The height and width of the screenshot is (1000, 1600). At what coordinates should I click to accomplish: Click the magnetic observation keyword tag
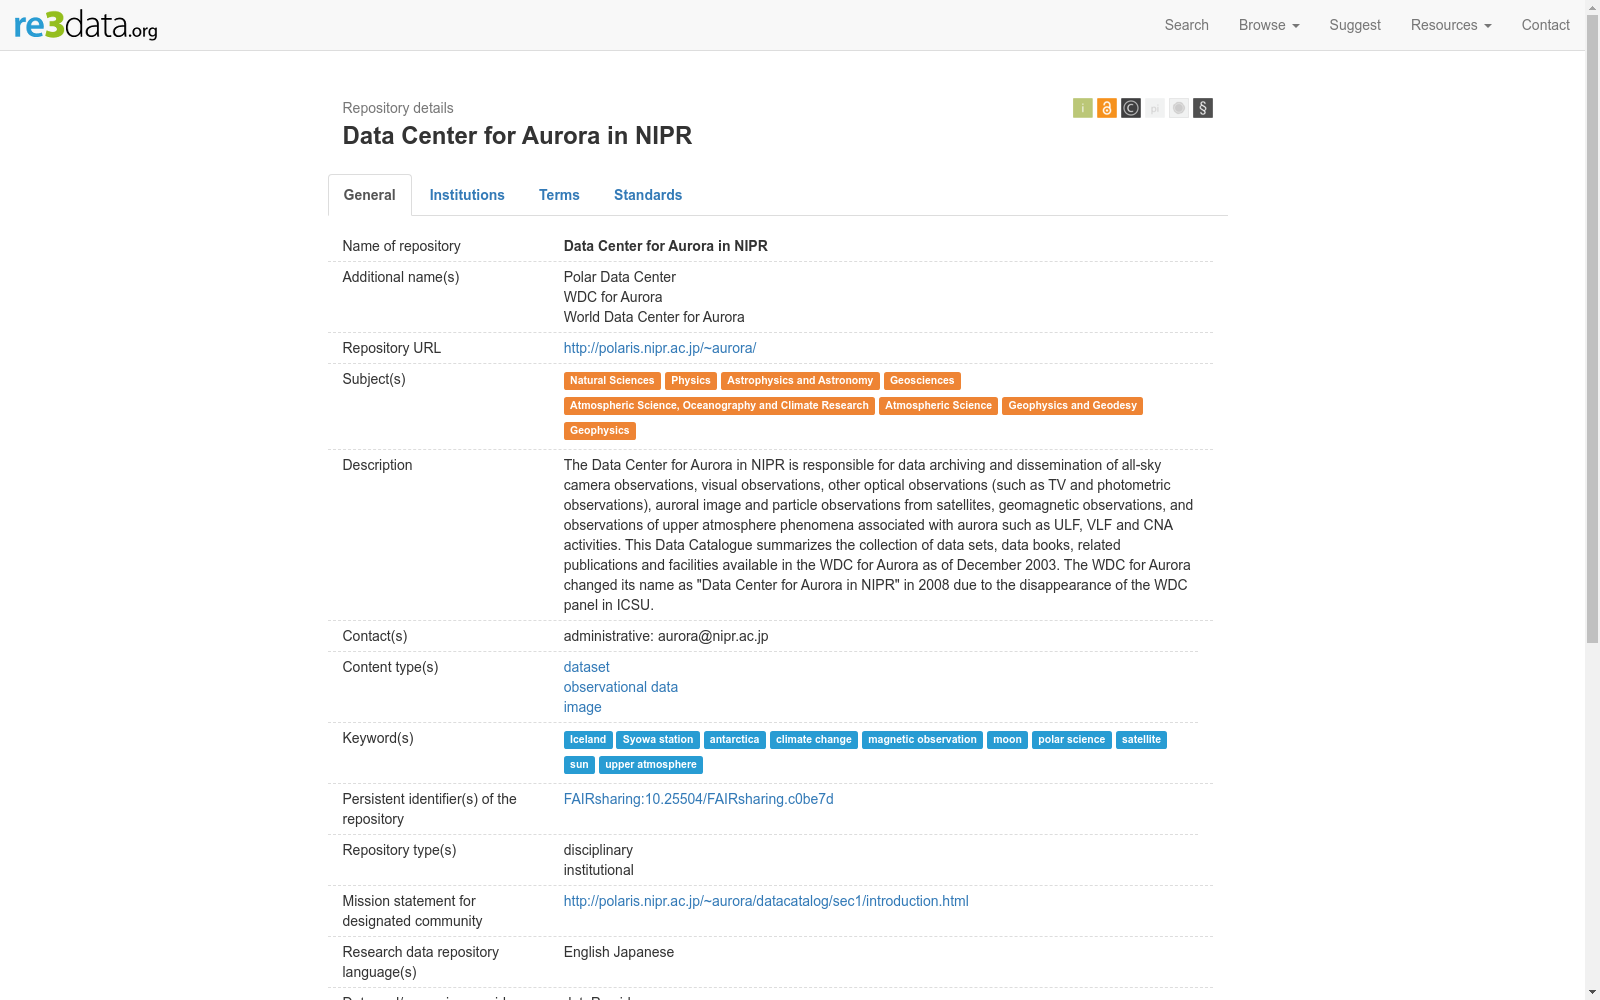922,740
